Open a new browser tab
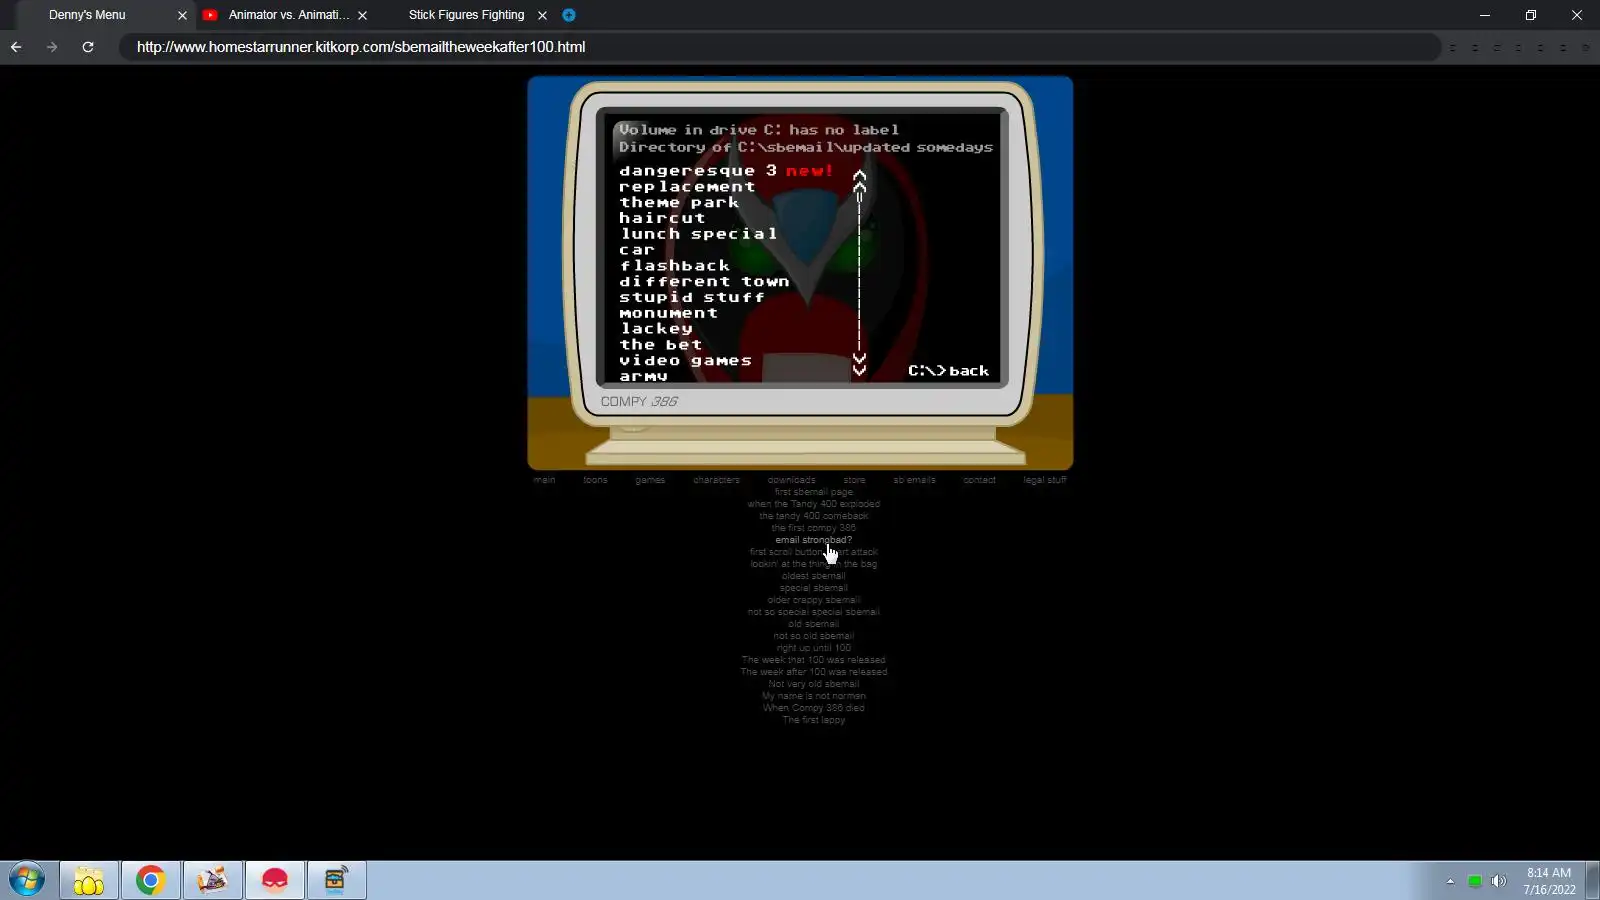Viewport: 1600px width, 900px height. pos(569,15)
